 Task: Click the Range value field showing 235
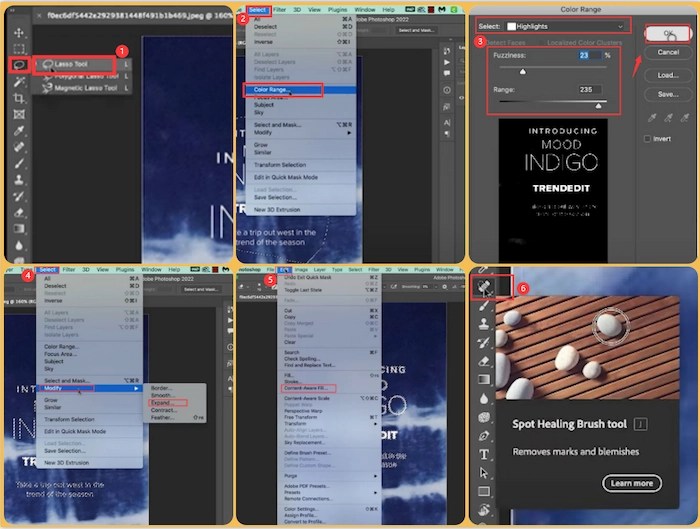pos(589,89)
